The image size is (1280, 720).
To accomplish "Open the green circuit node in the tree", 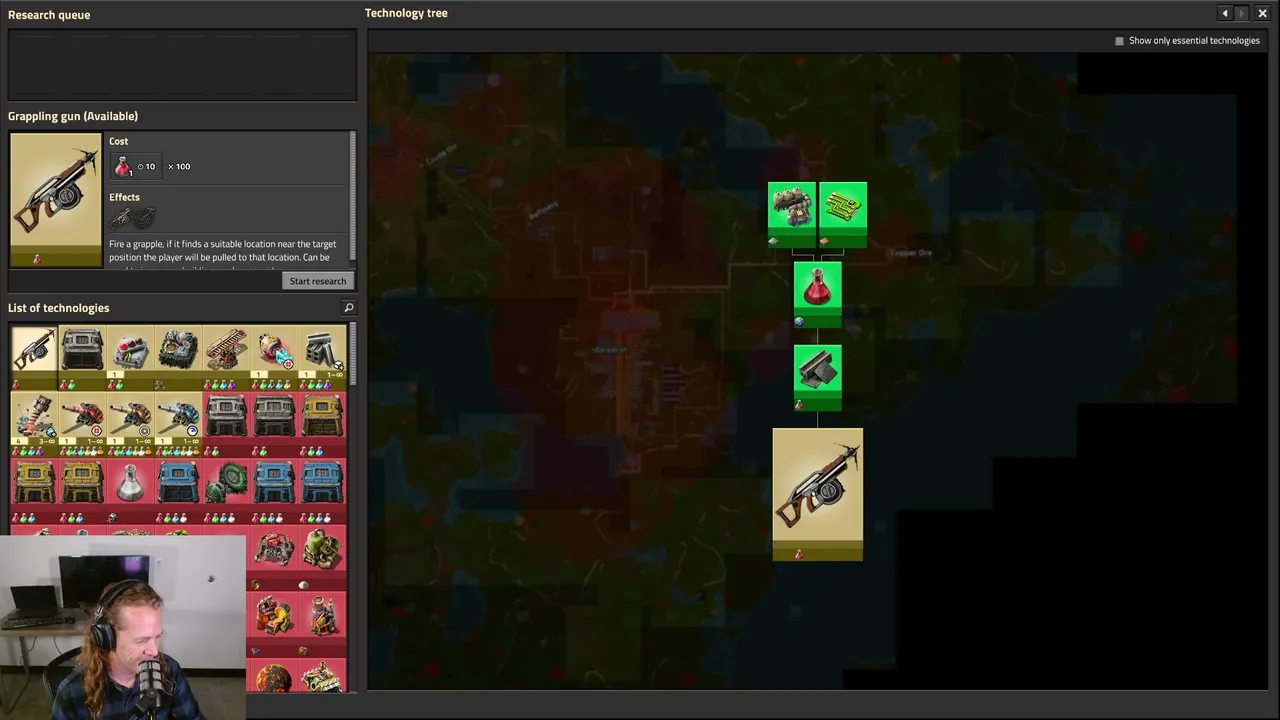I will pyautogui.click(x=843, y=214).
